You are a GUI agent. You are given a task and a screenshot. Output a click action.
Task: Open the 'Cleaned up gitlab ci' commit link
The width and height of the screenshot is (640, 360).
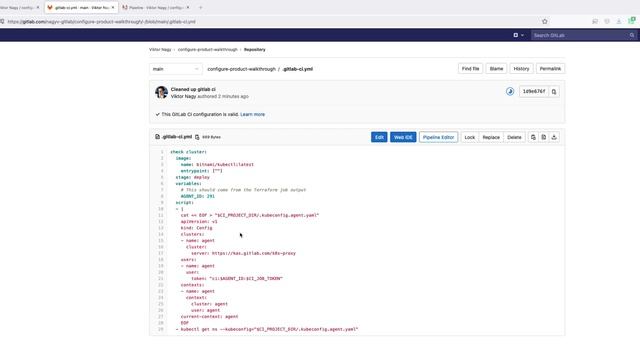[x=193, y=89]
